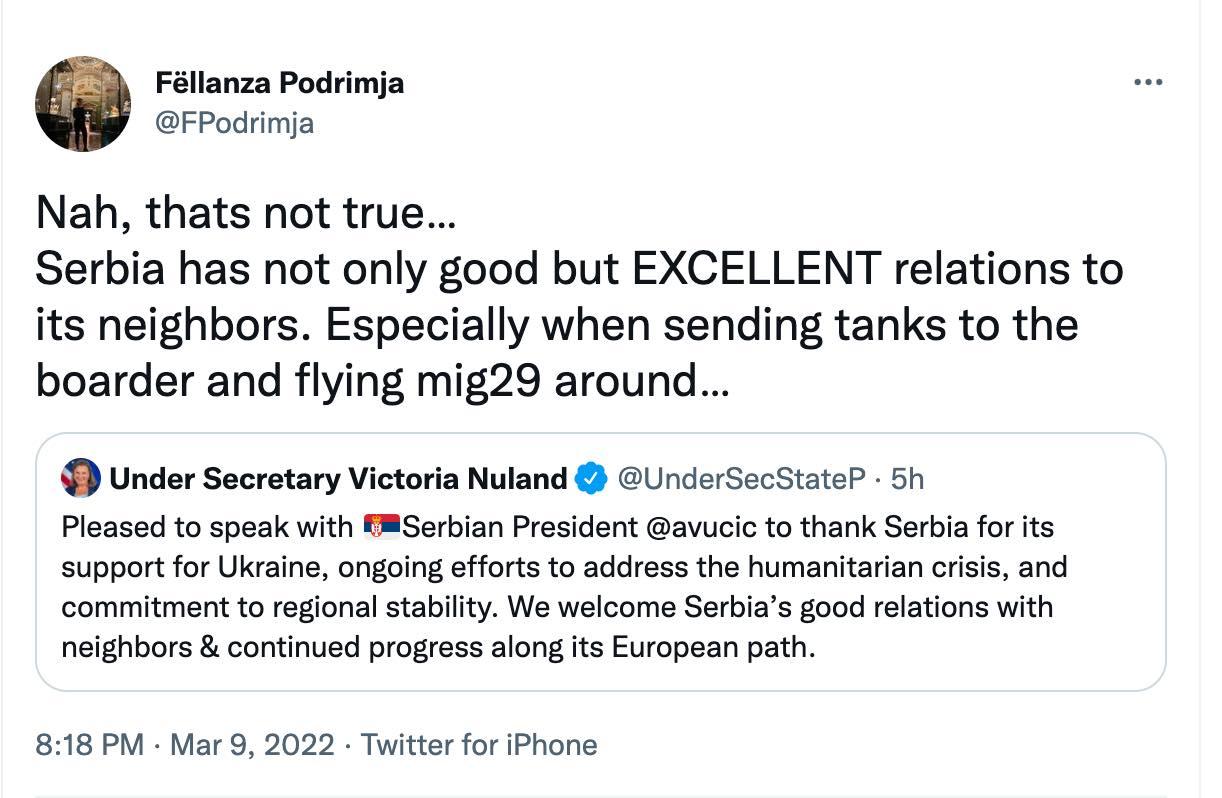This screenshot has height=798, width=1222.
Task: Click Under Secretary Victoria Nuland name
Action: (x=338, y=480)
